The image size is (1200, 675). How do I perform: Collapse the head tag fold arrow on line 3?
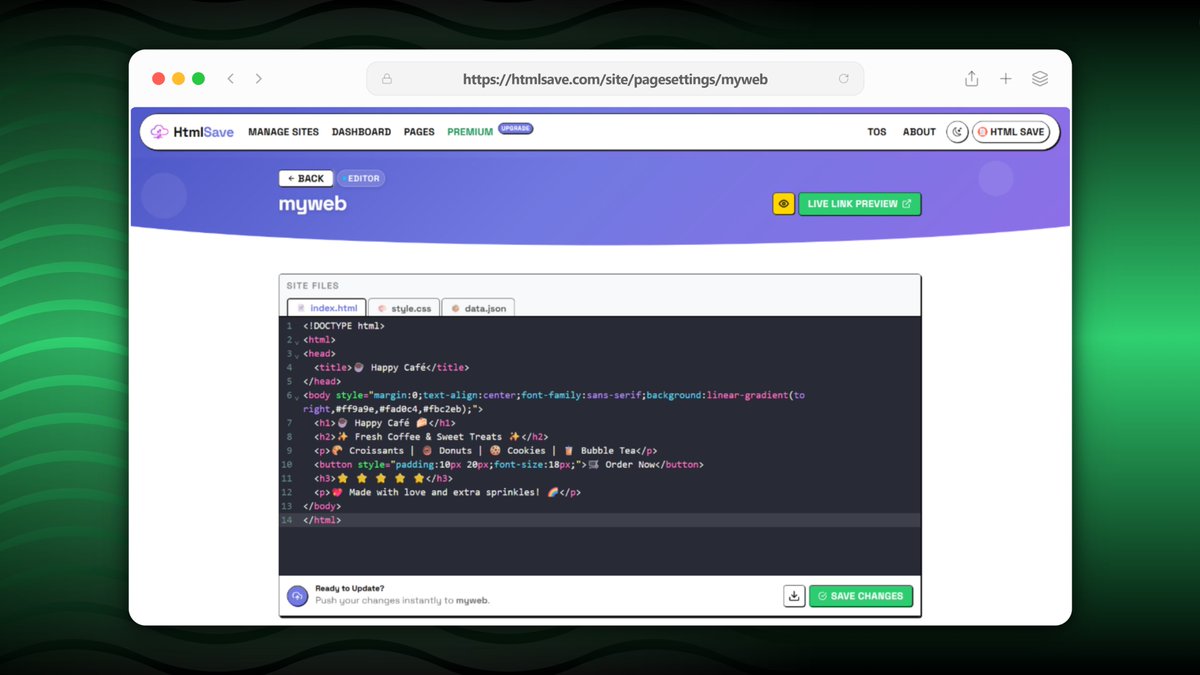coord(296,356)
